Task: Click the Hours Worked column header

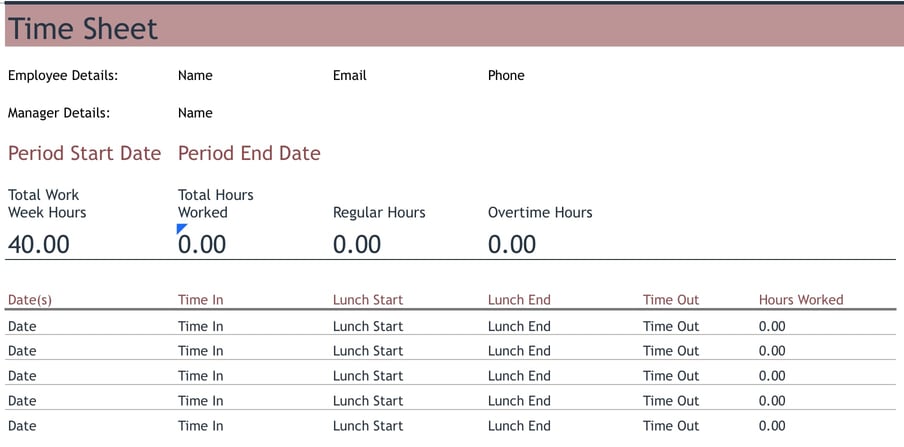Action: [x=801, y=300]
